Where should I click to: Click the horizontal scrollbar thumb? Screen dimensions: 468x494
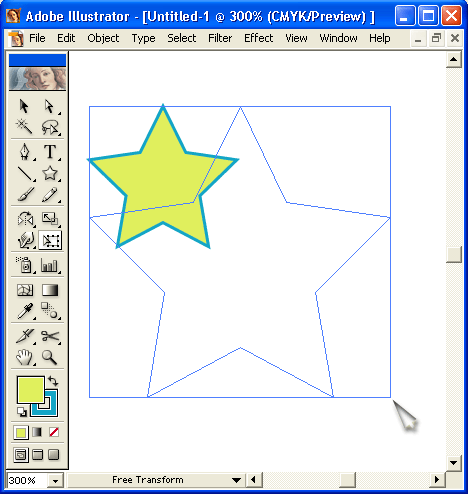click(x=347, y=480)
